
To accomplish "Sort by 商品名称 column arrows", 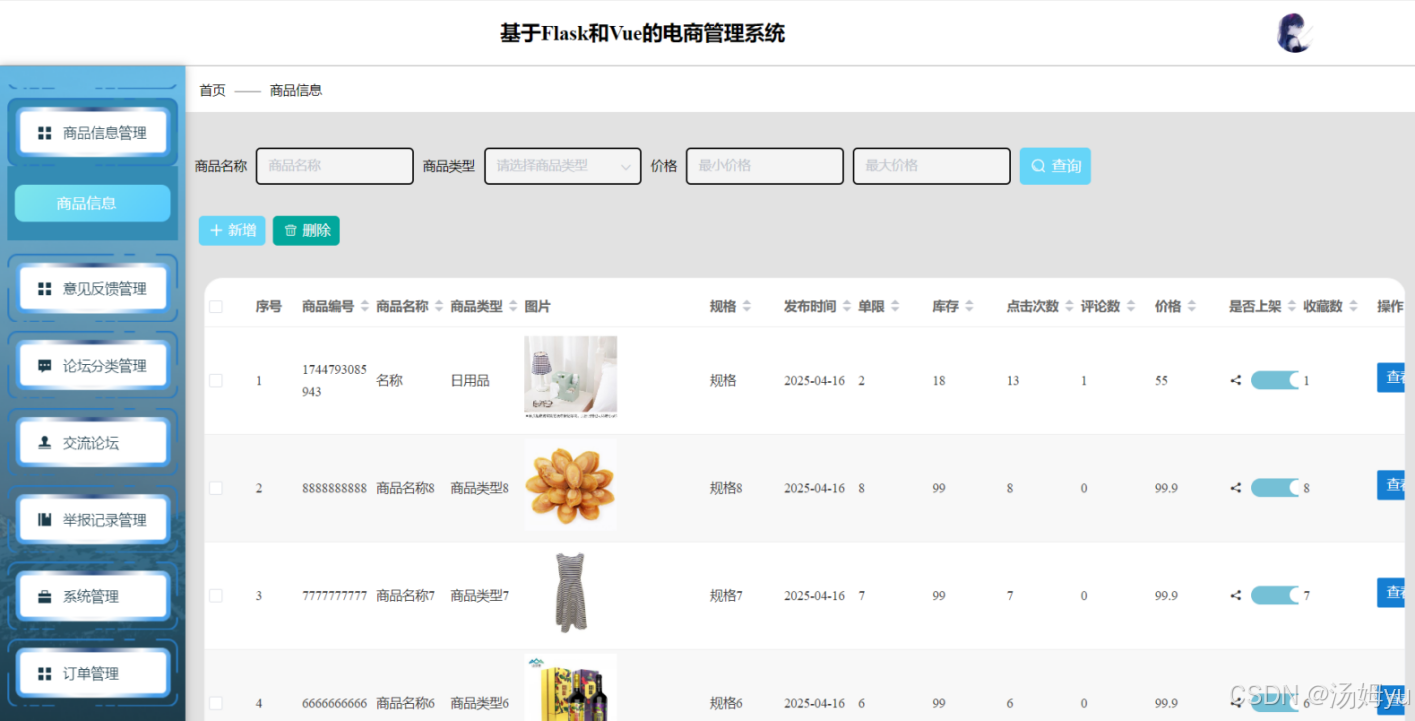I will click(x=439, y=306).
